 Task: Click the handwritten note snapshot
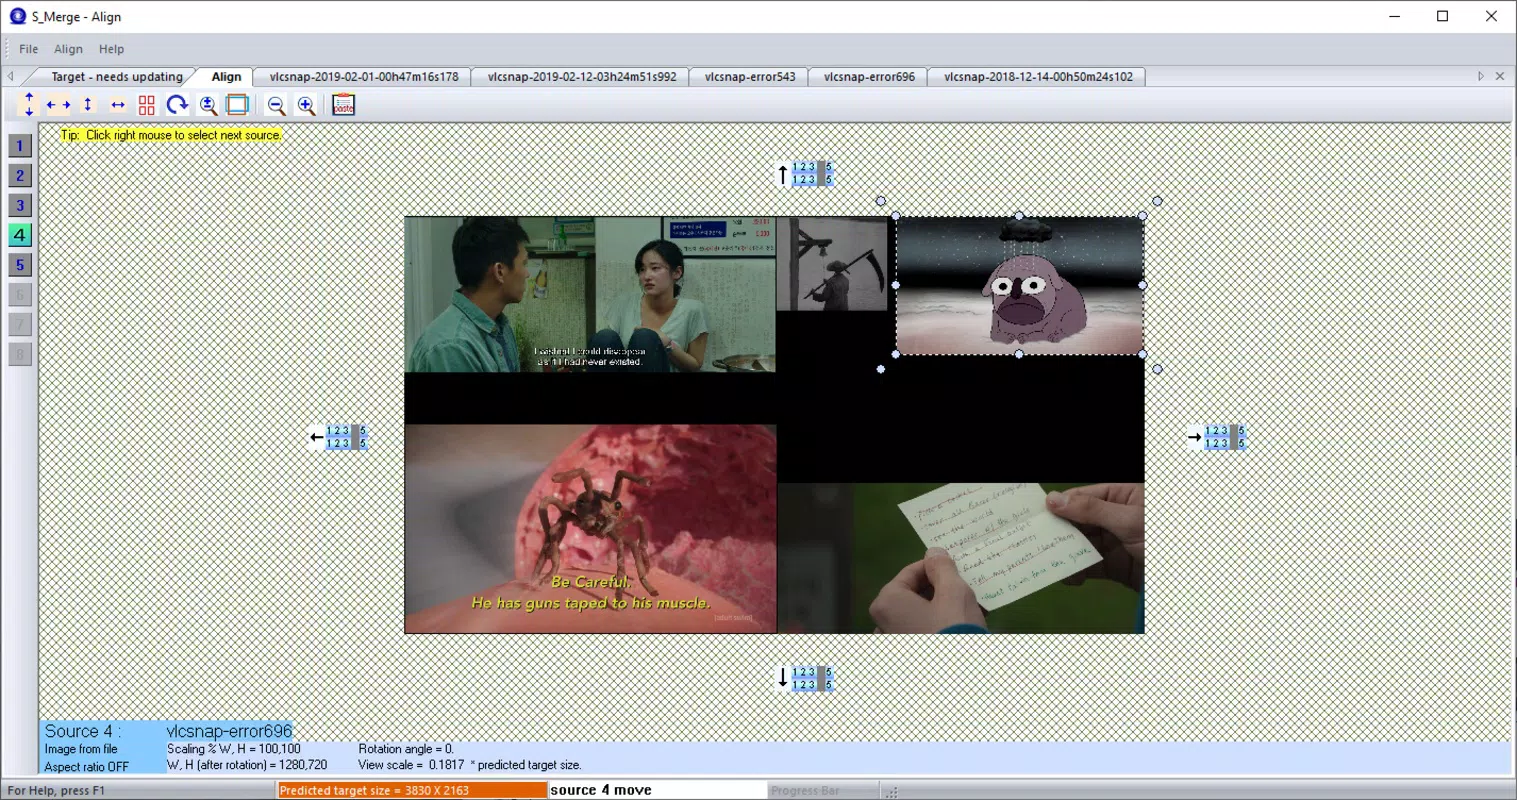(x=961, y=558)
